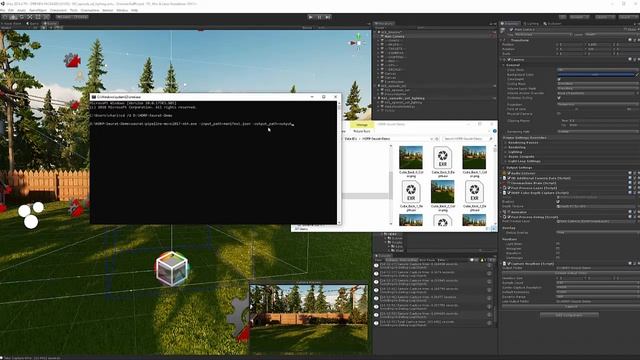This screenshot has height=360, width=640.
Task: Select the Rotate tool in Unity toolbar
Action: [x=21, y=17]
